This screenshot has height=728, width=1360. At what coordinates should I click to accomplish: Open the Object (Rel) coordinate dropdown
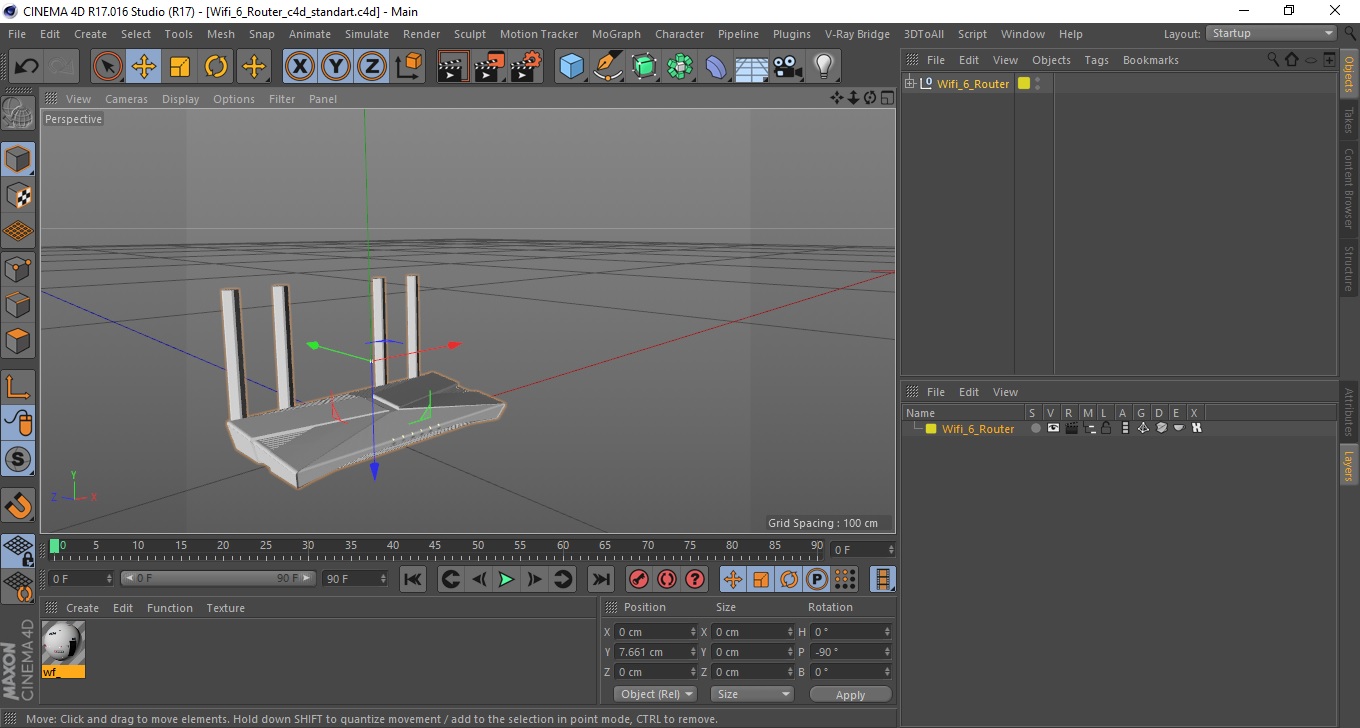pyautogui.click(x=655, y=694)
